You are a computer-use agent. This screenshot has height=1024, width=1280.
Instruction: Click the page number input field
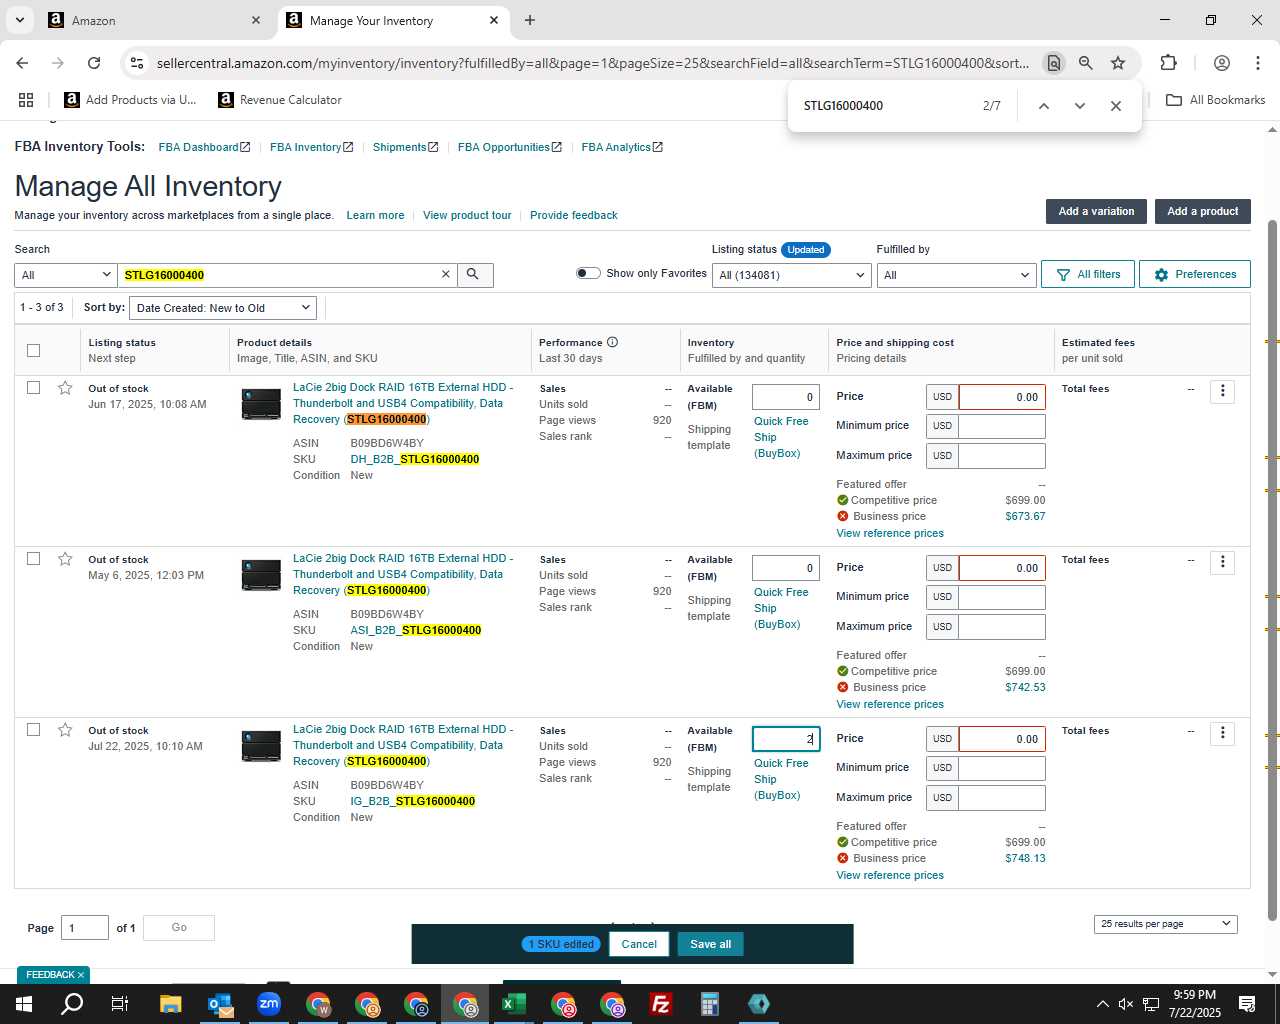(x=85, y=928)
